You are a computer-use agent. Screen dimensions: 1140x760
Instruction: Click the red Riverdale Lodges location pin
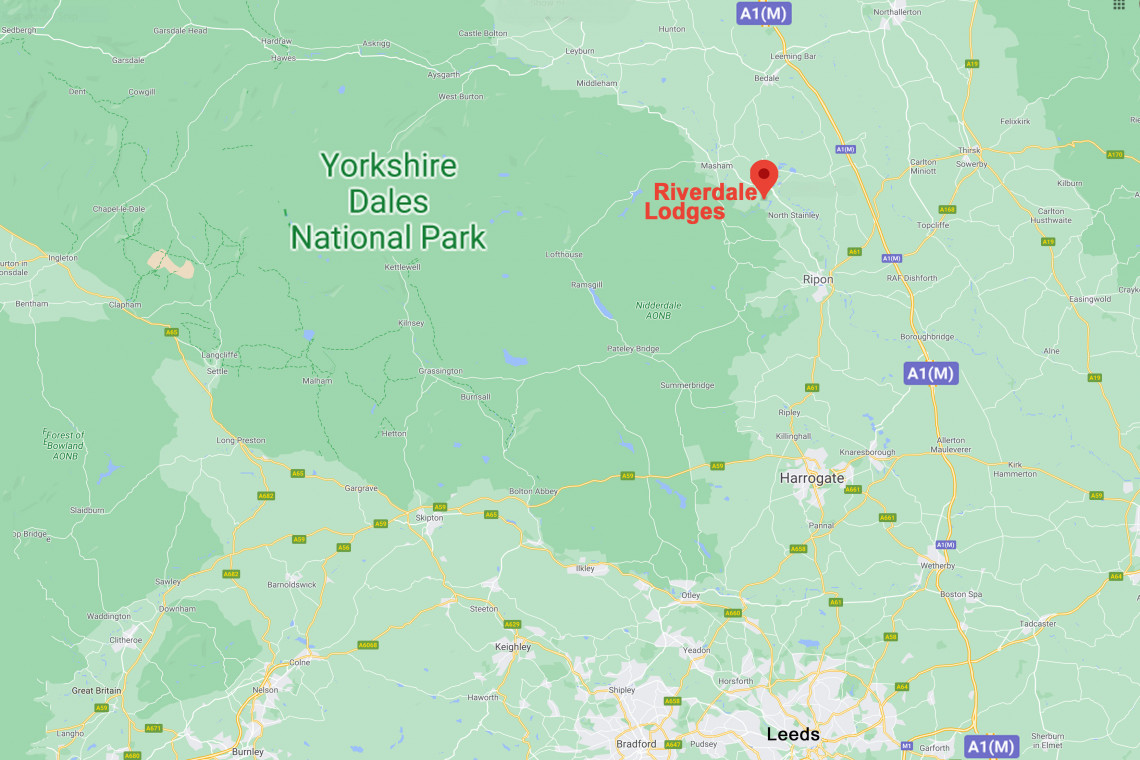(x=763, y=179)
